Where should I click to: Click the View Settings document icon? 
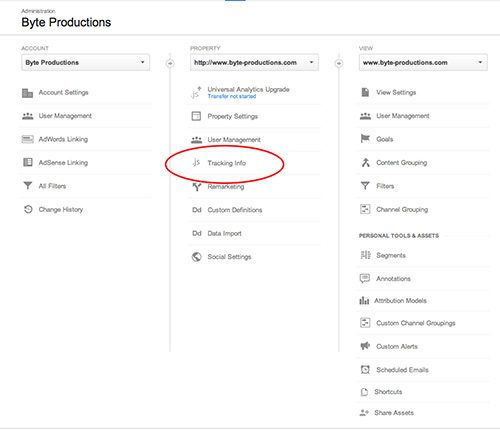tap(365, 92)
